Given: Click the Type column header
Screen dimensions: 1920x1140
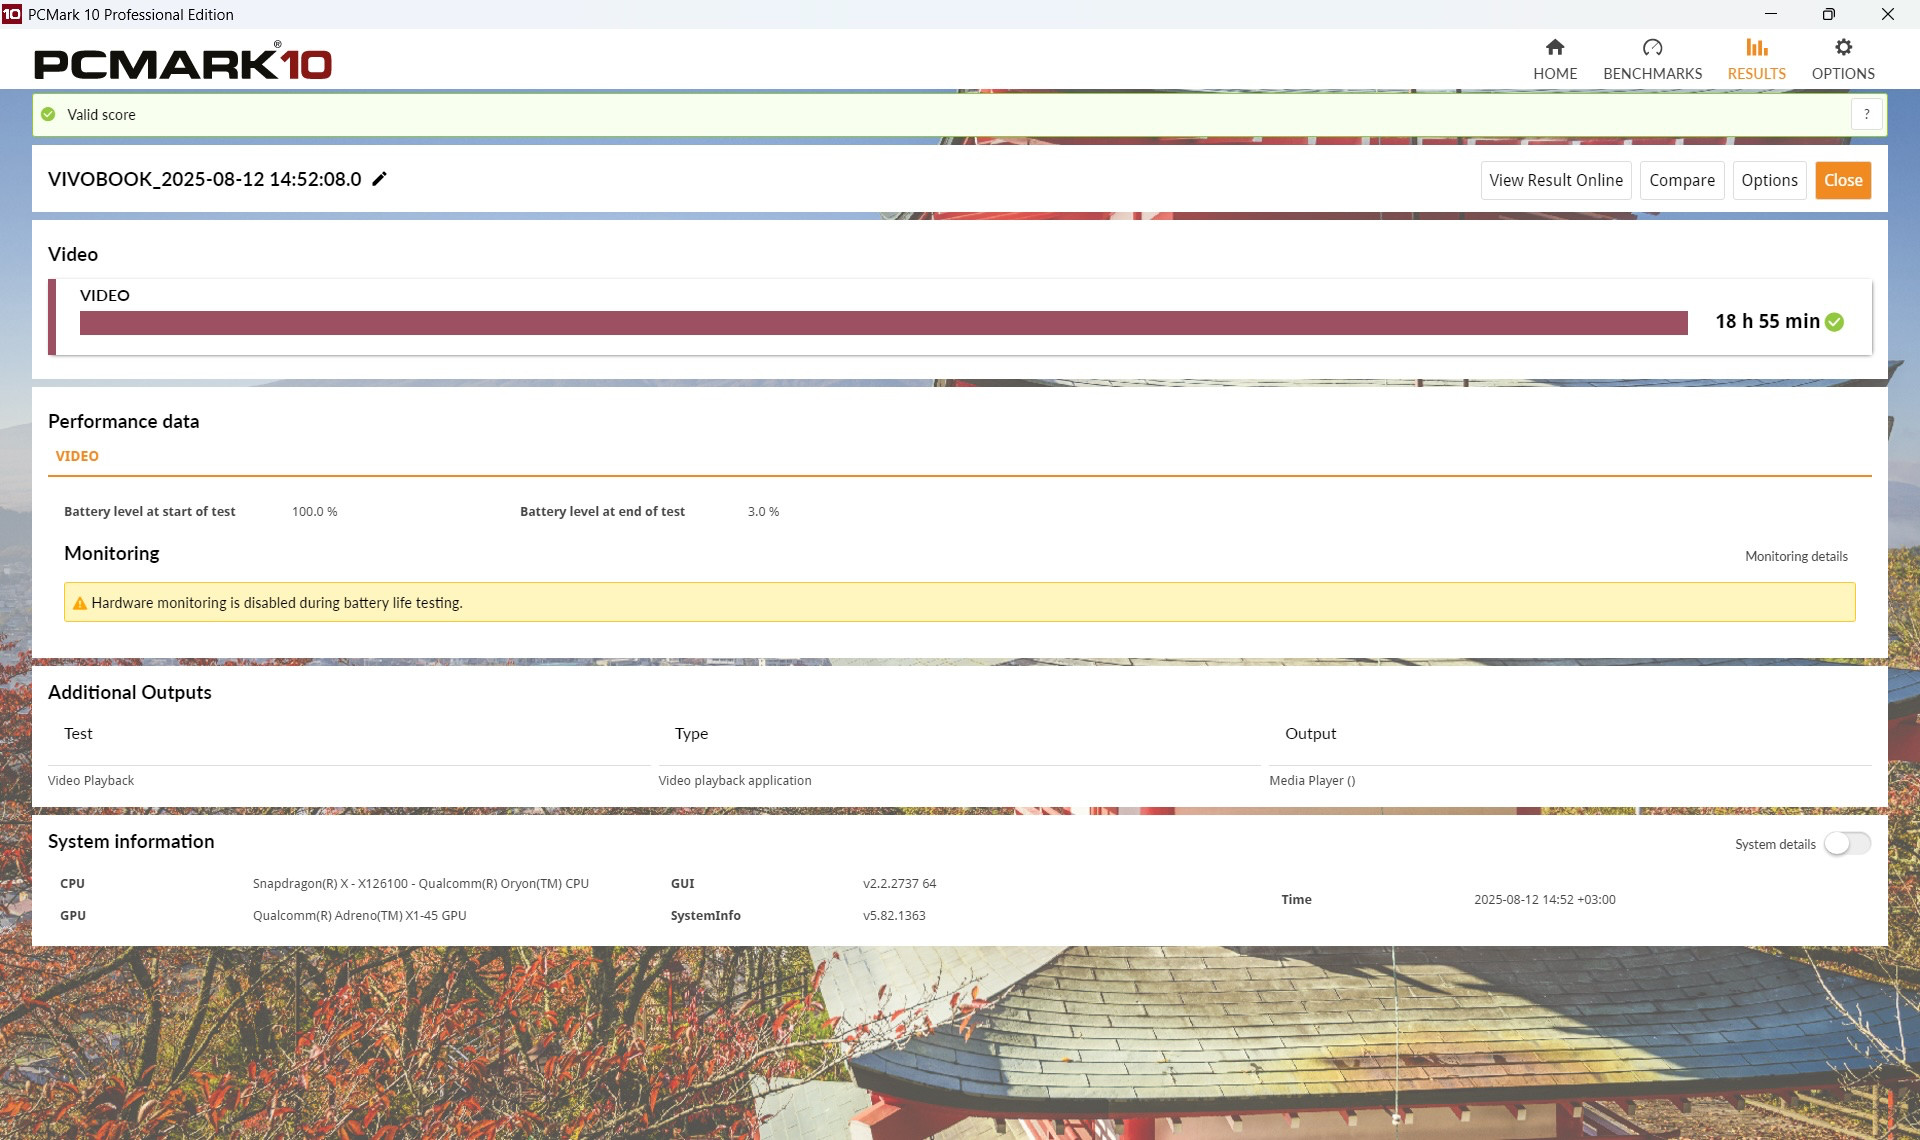Looking at the screenshot, I should pos(691,733).
